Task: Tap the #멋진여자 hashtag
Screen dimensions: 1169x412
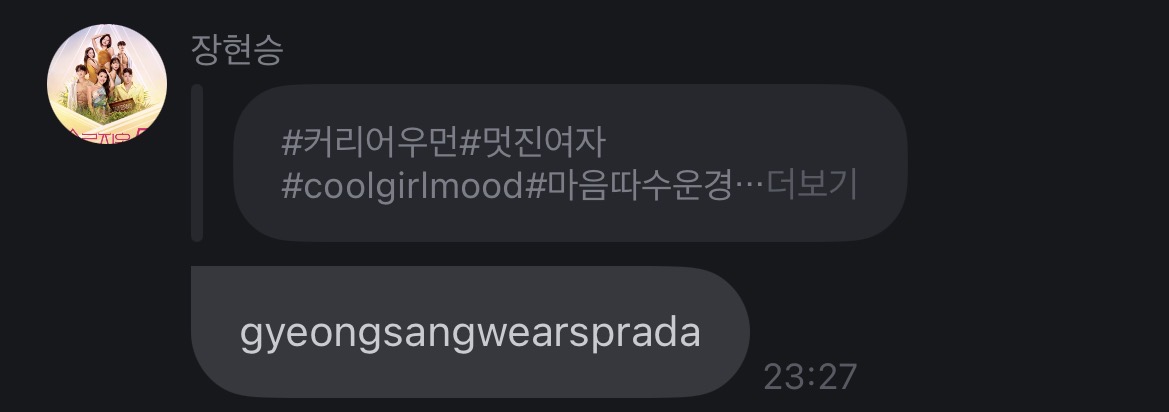Action: (532, 142)
